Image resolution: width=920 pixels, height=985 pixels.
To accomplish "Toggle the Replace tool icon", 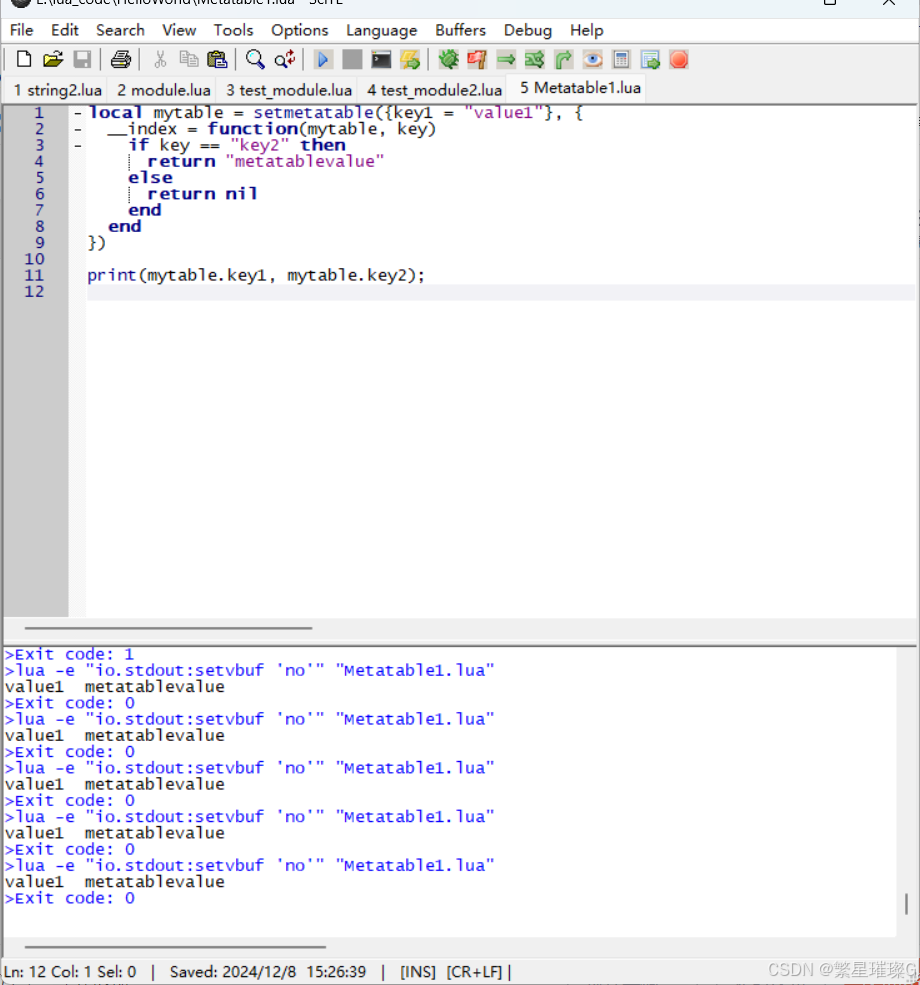I will click(x=284, y=59).
